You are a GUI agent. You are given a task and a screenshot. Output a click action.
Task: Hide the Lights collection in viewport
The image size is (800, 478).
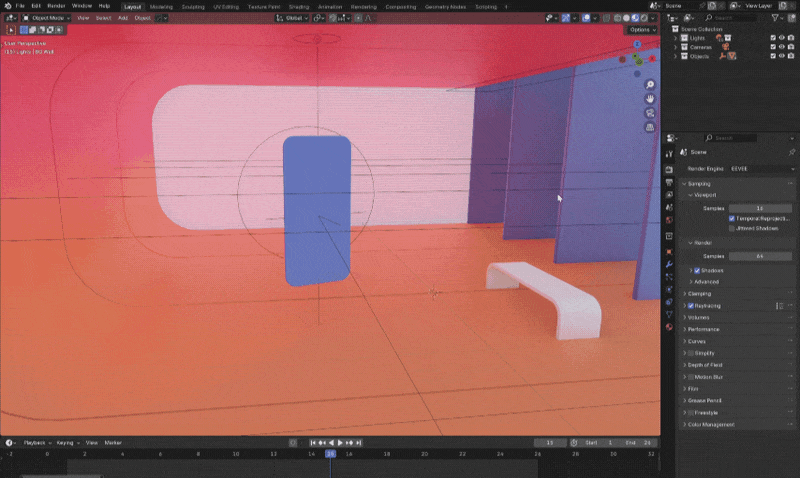(783, 38)
